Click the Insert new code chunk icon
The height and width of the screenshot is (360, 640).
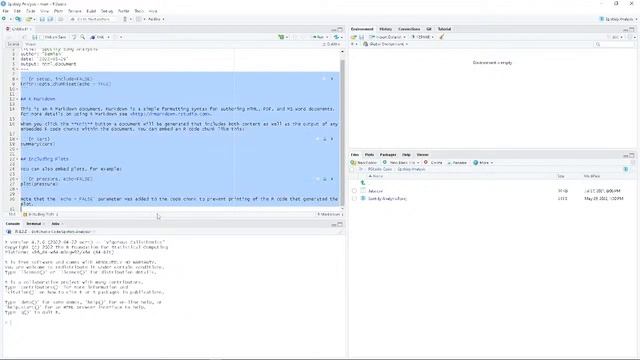(x=281, y=37)
